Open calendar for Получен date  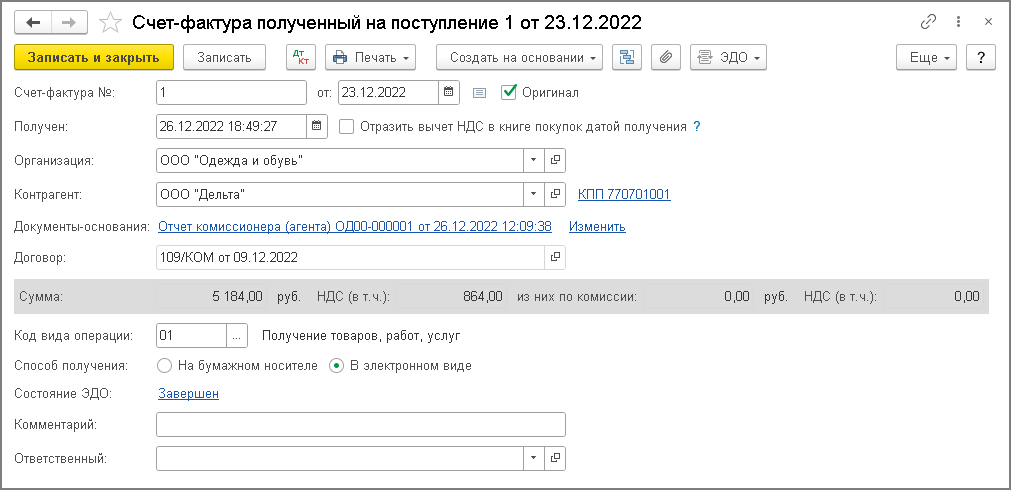(317, 126)
